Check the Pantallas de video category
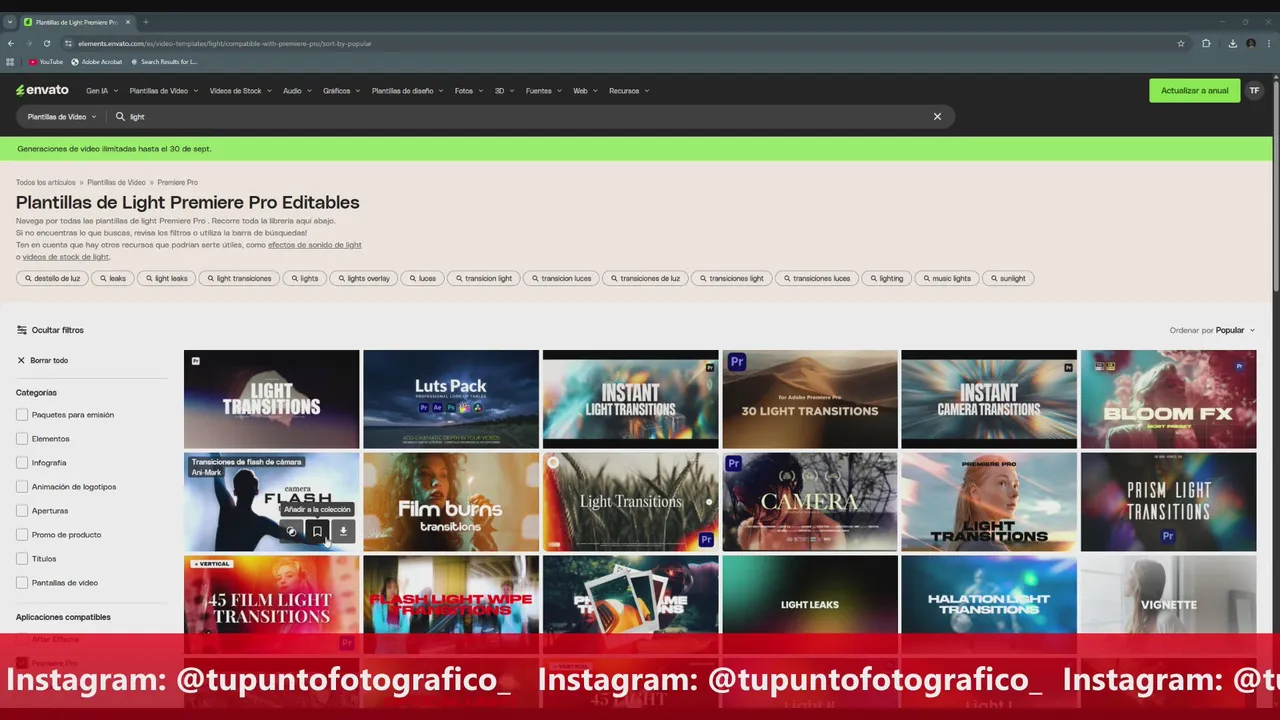Screen dimensions: 1280x720 coord(22,583)
